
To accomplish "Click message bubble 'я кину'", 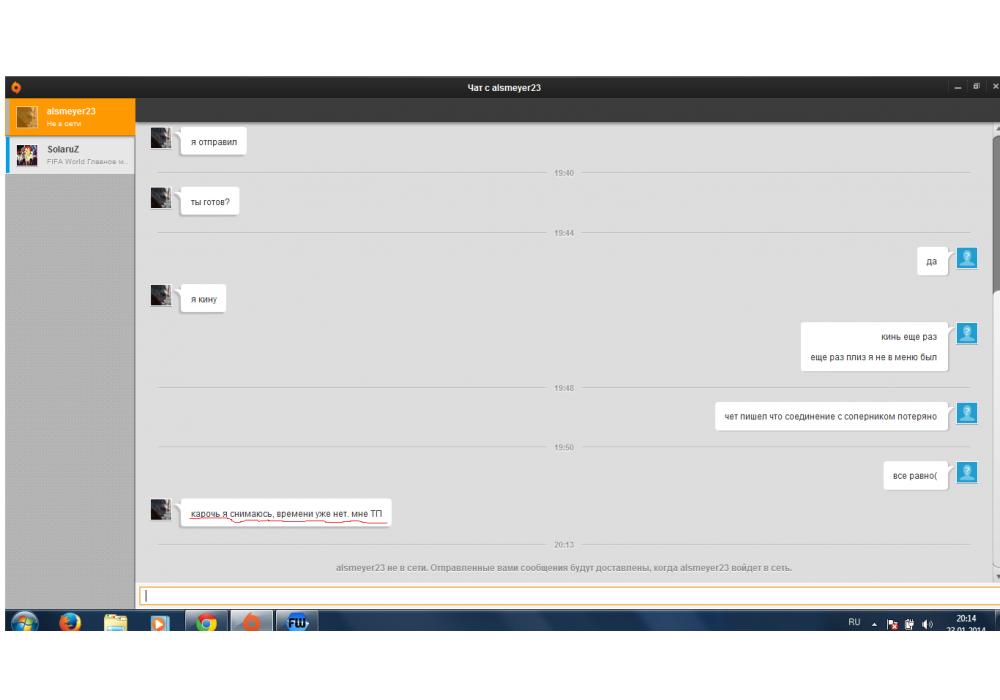I will tap(203, 298).
